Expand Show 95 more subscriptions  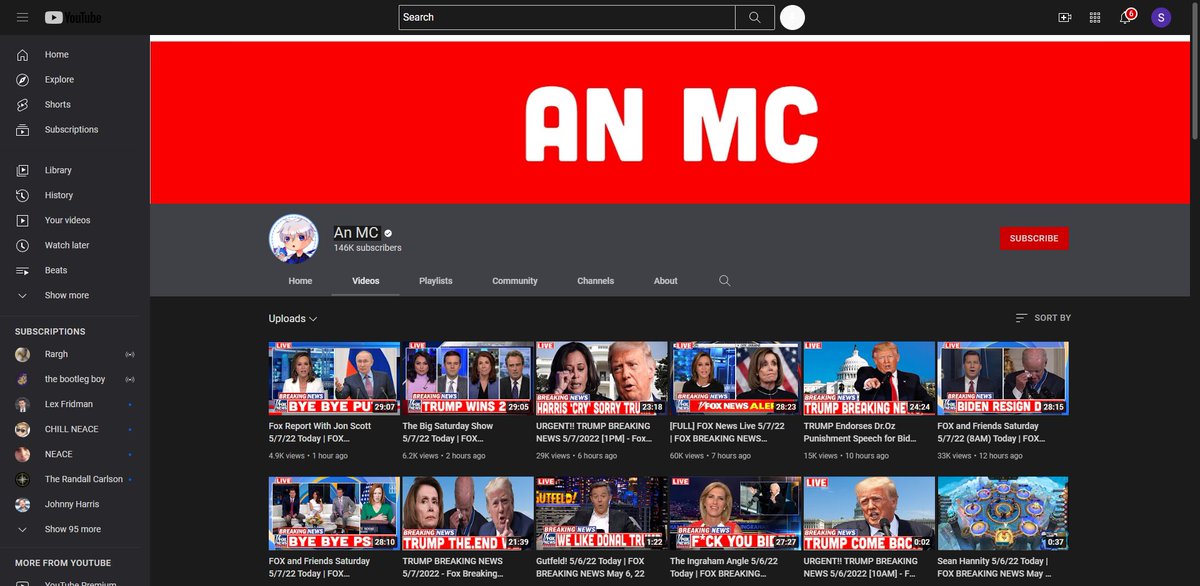click(x=75, y=529)
